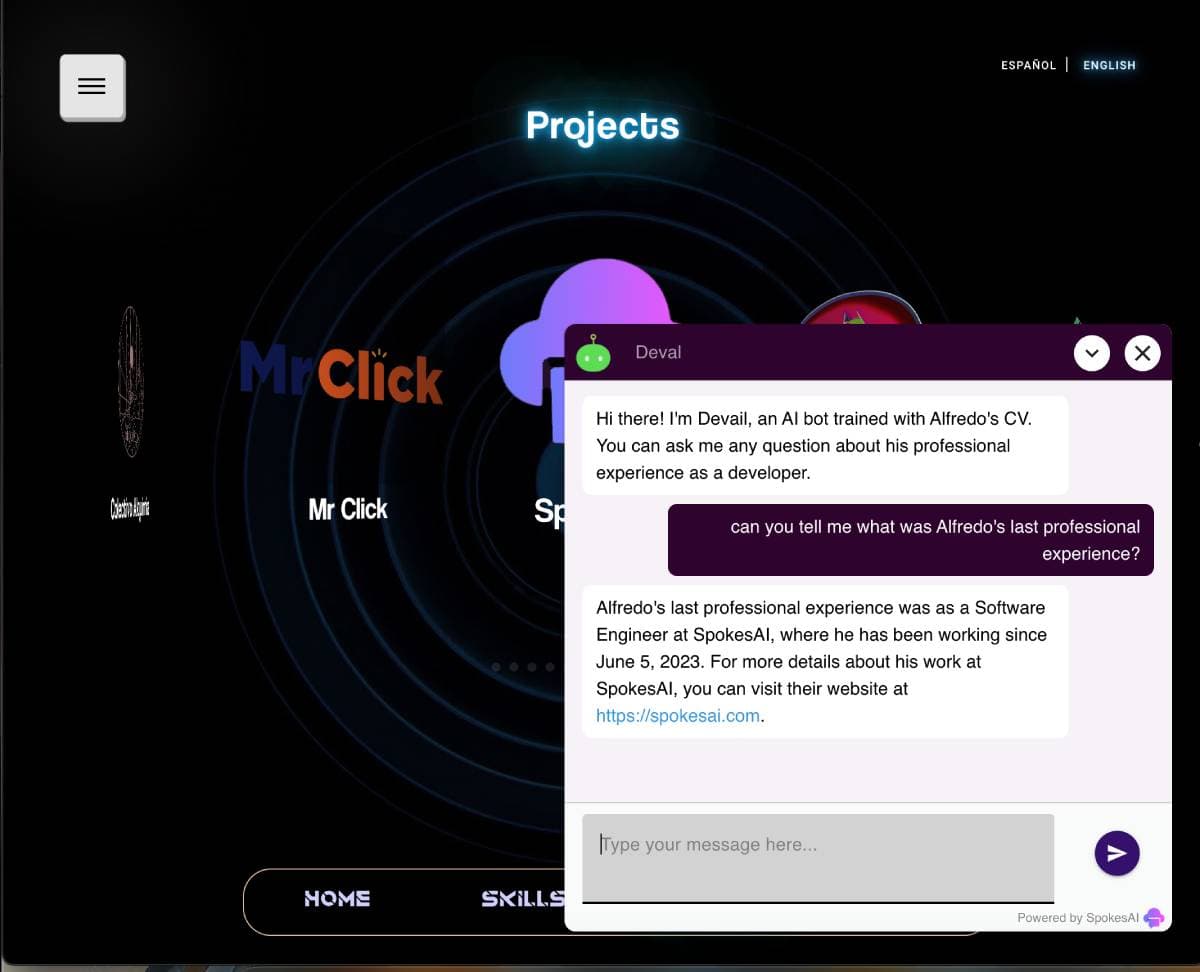Open the Colectivo Alquimia project image
Screen dimensions: 1200x972
click(x=131, y=382)
